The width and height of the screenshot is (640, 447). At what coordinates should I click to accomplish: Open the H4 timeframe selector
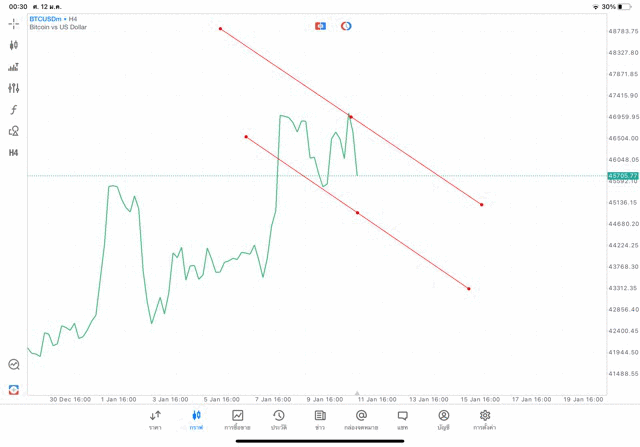click(14, 153)
